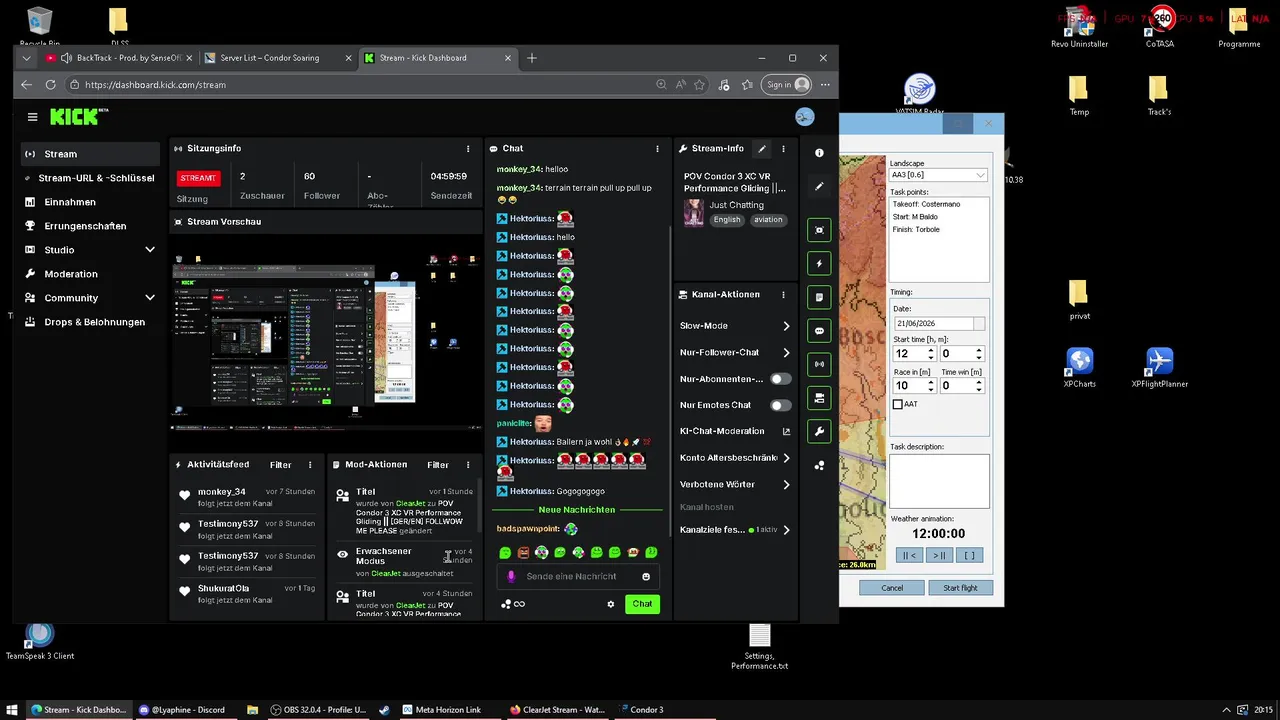Open Verbotene Wörter settings

(x=735, y=485)
